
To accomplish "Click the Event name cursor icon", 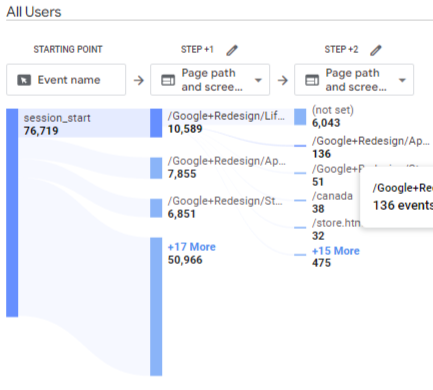I will click(x=24, y=80).
